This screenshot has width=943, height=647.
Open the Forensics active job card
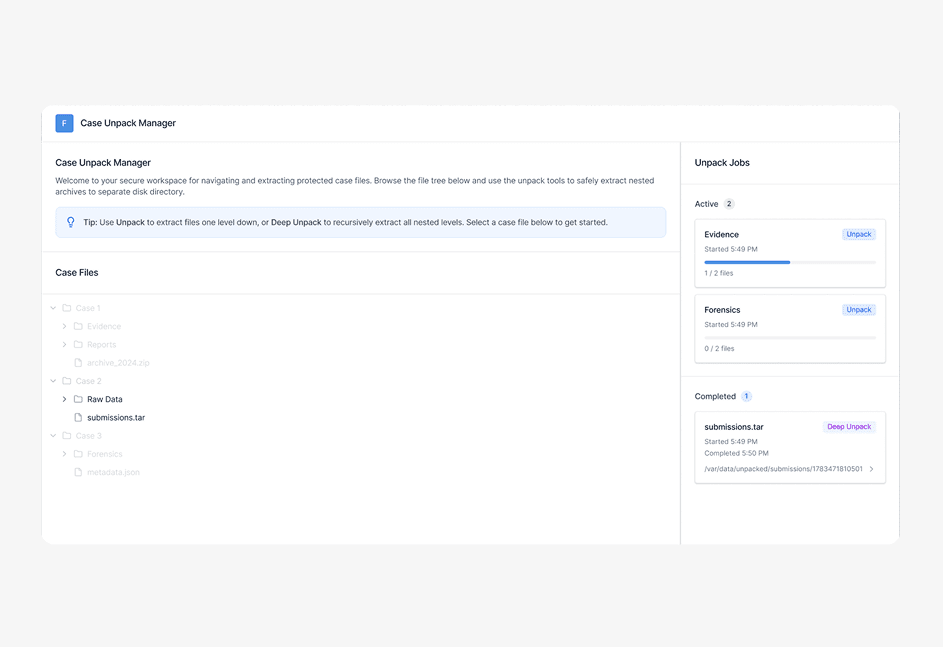(x=790, y=328)
